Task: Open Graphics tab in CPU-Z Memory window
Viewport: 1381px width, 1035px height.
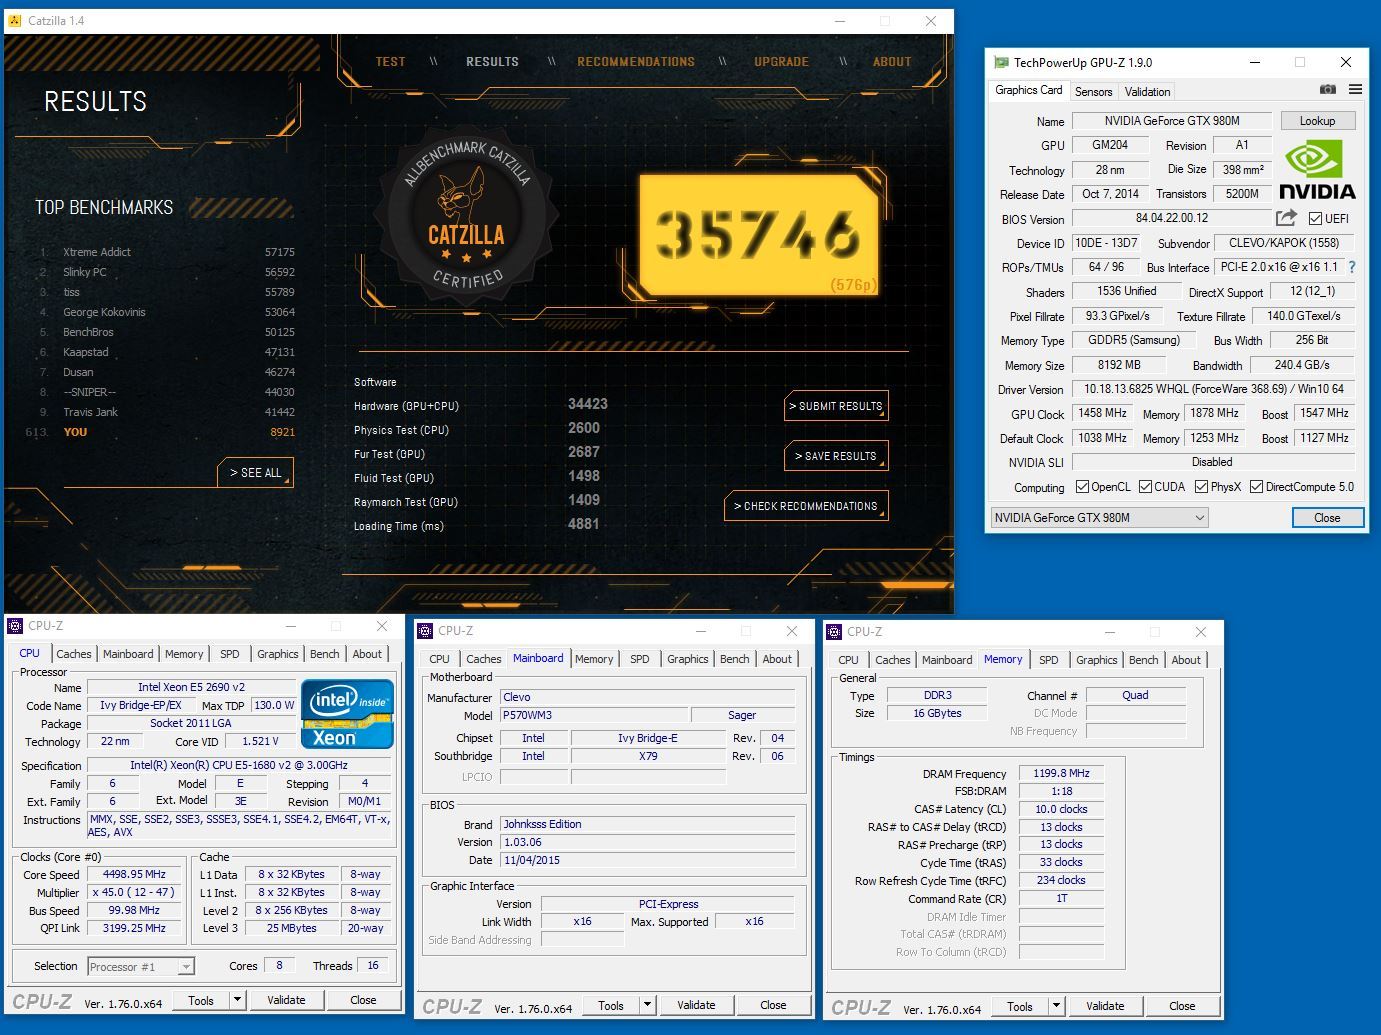Action: click(x=1097, y=660)
